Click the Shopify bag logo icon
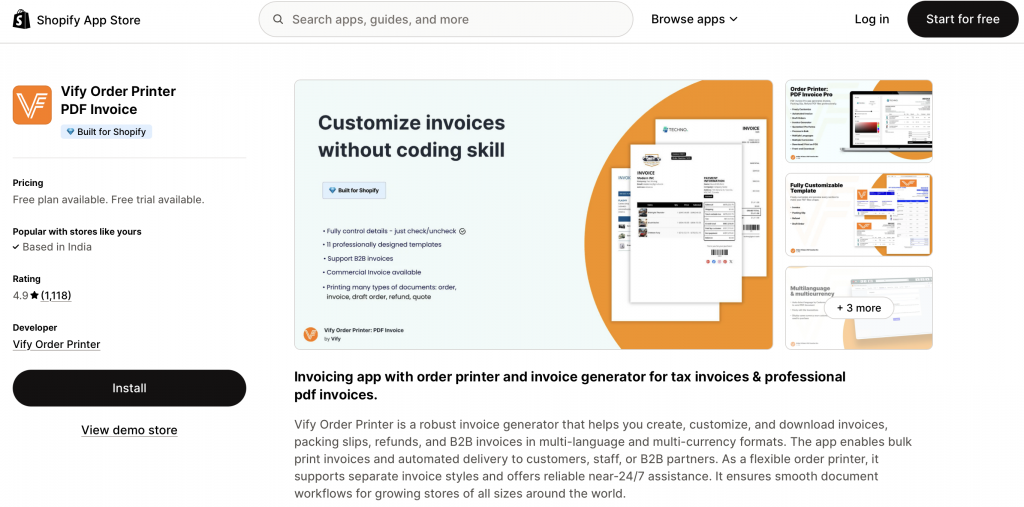1024x507 pixels. [22, 20]
